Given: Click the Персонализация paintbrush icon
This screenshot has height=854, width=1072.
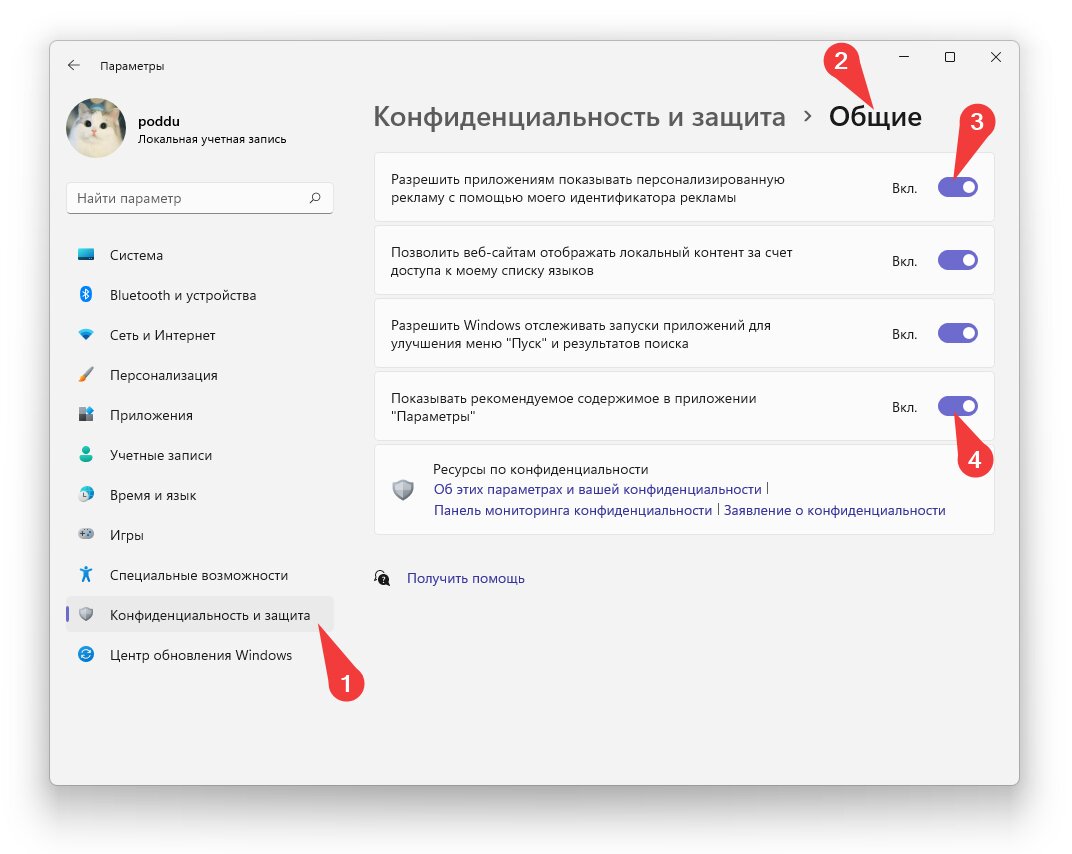Looking at the screenshot, I should tap(86, 375).
